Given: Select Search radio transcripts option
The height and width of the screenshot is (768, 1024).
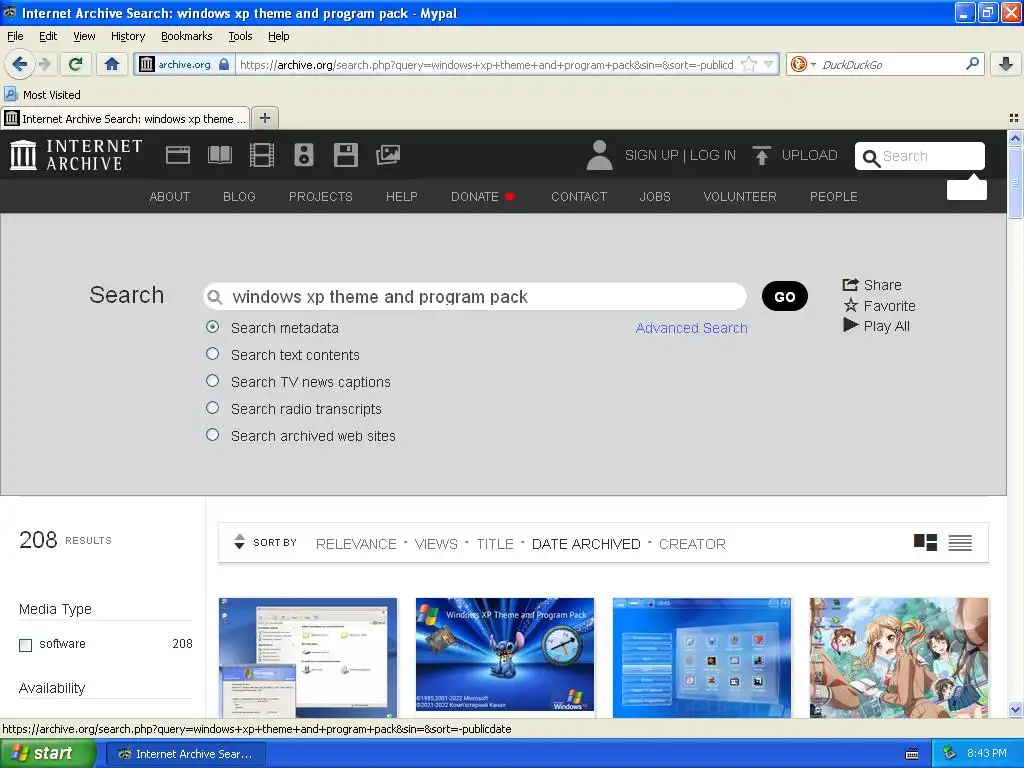Looking at the screenshot, I should 212,408.
